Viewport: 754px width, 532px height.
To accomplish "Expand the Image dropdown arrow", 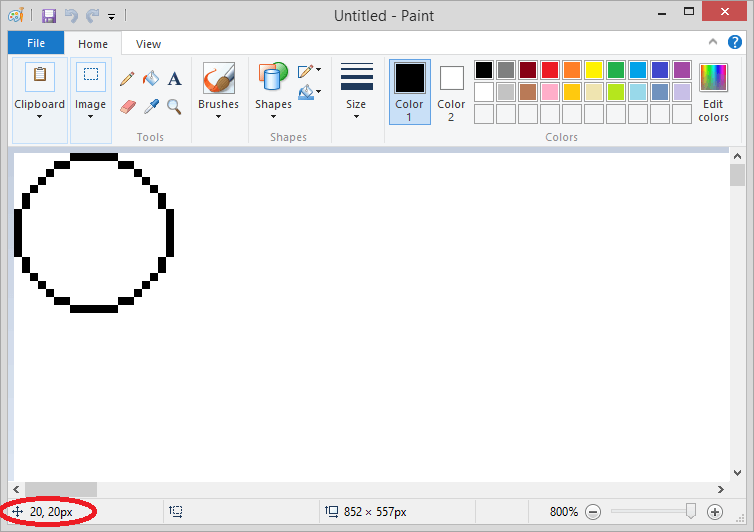I will (x=90, y=116).
